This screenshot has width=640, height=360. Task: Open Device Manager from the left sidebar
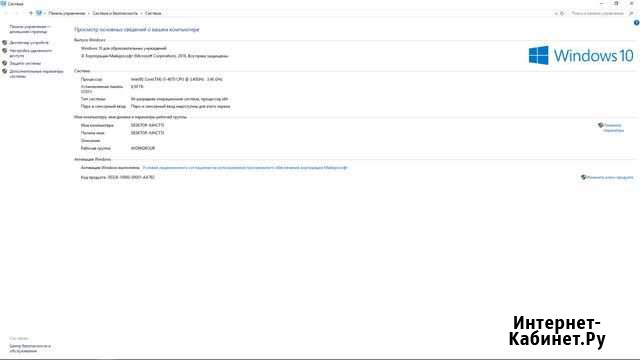(x=29, y=42)
